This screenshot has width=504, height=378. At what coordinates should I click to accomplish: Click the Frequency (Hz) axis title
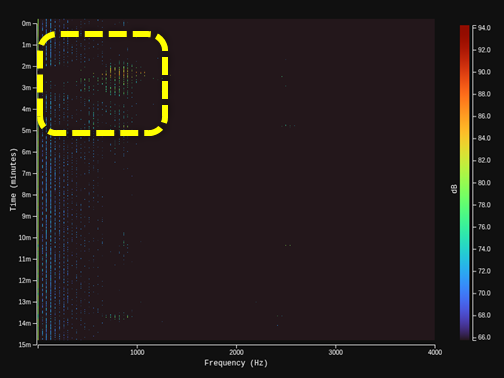point(236,363)
